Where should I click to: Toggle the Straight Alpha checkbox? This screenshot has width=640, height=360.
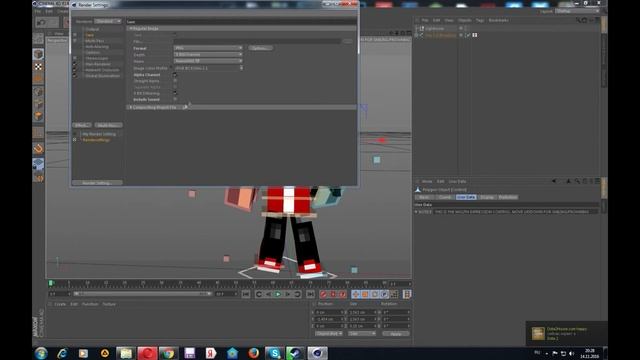click(175, 81)
